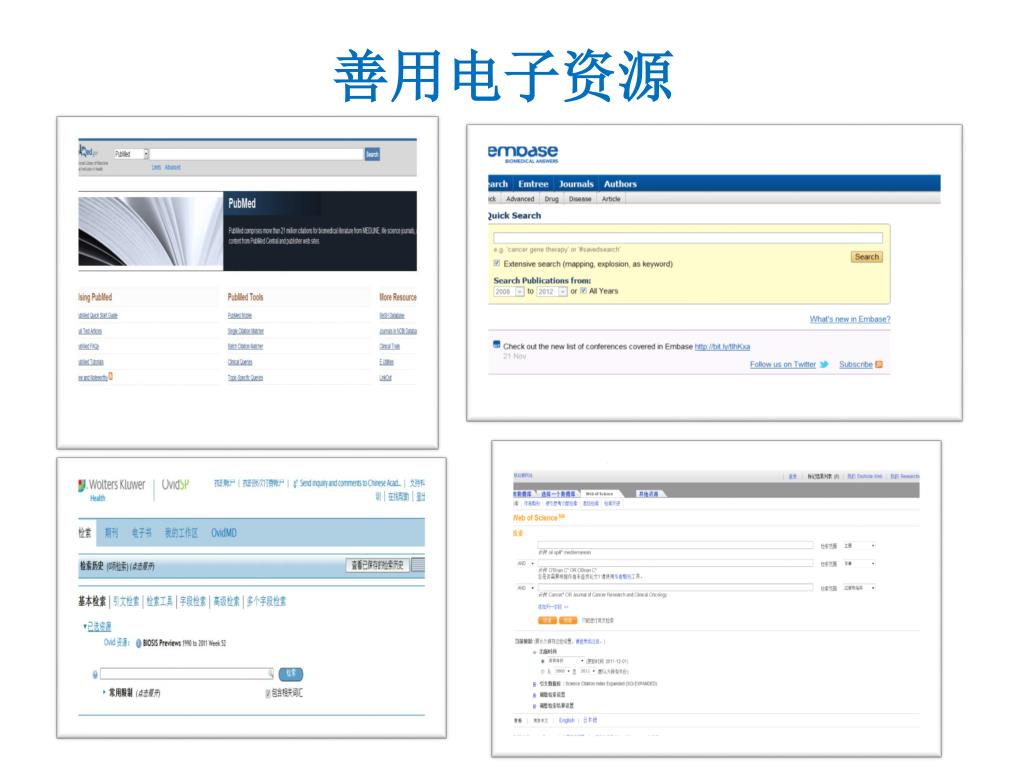
Task: Select the 电子书 tab in OvidSP
Action: tap(142, 533)
